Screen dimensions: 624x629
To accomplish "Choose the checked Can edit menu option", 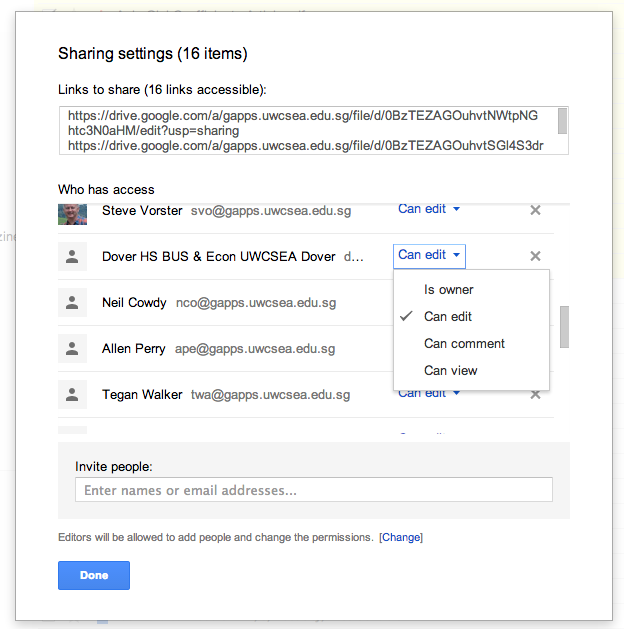I will click(448, 317).
